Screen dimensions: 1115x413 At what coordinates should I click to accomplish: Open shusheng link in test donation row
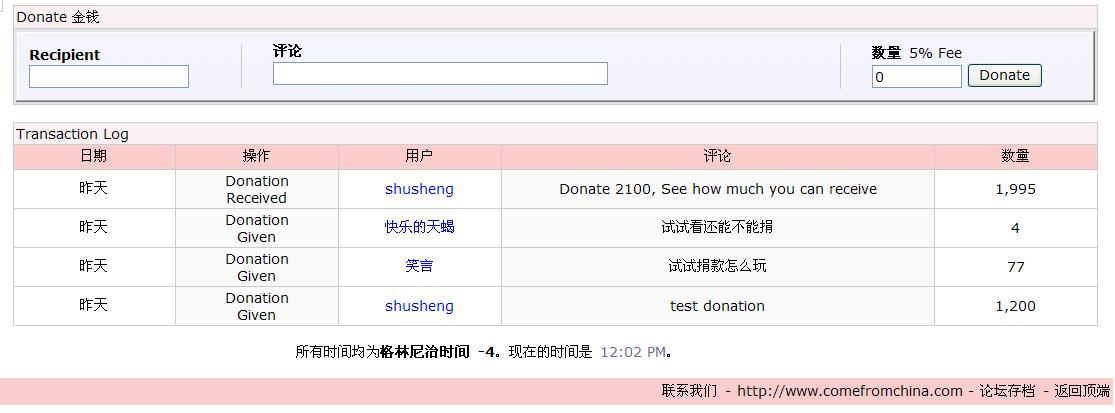pos(419,306)
